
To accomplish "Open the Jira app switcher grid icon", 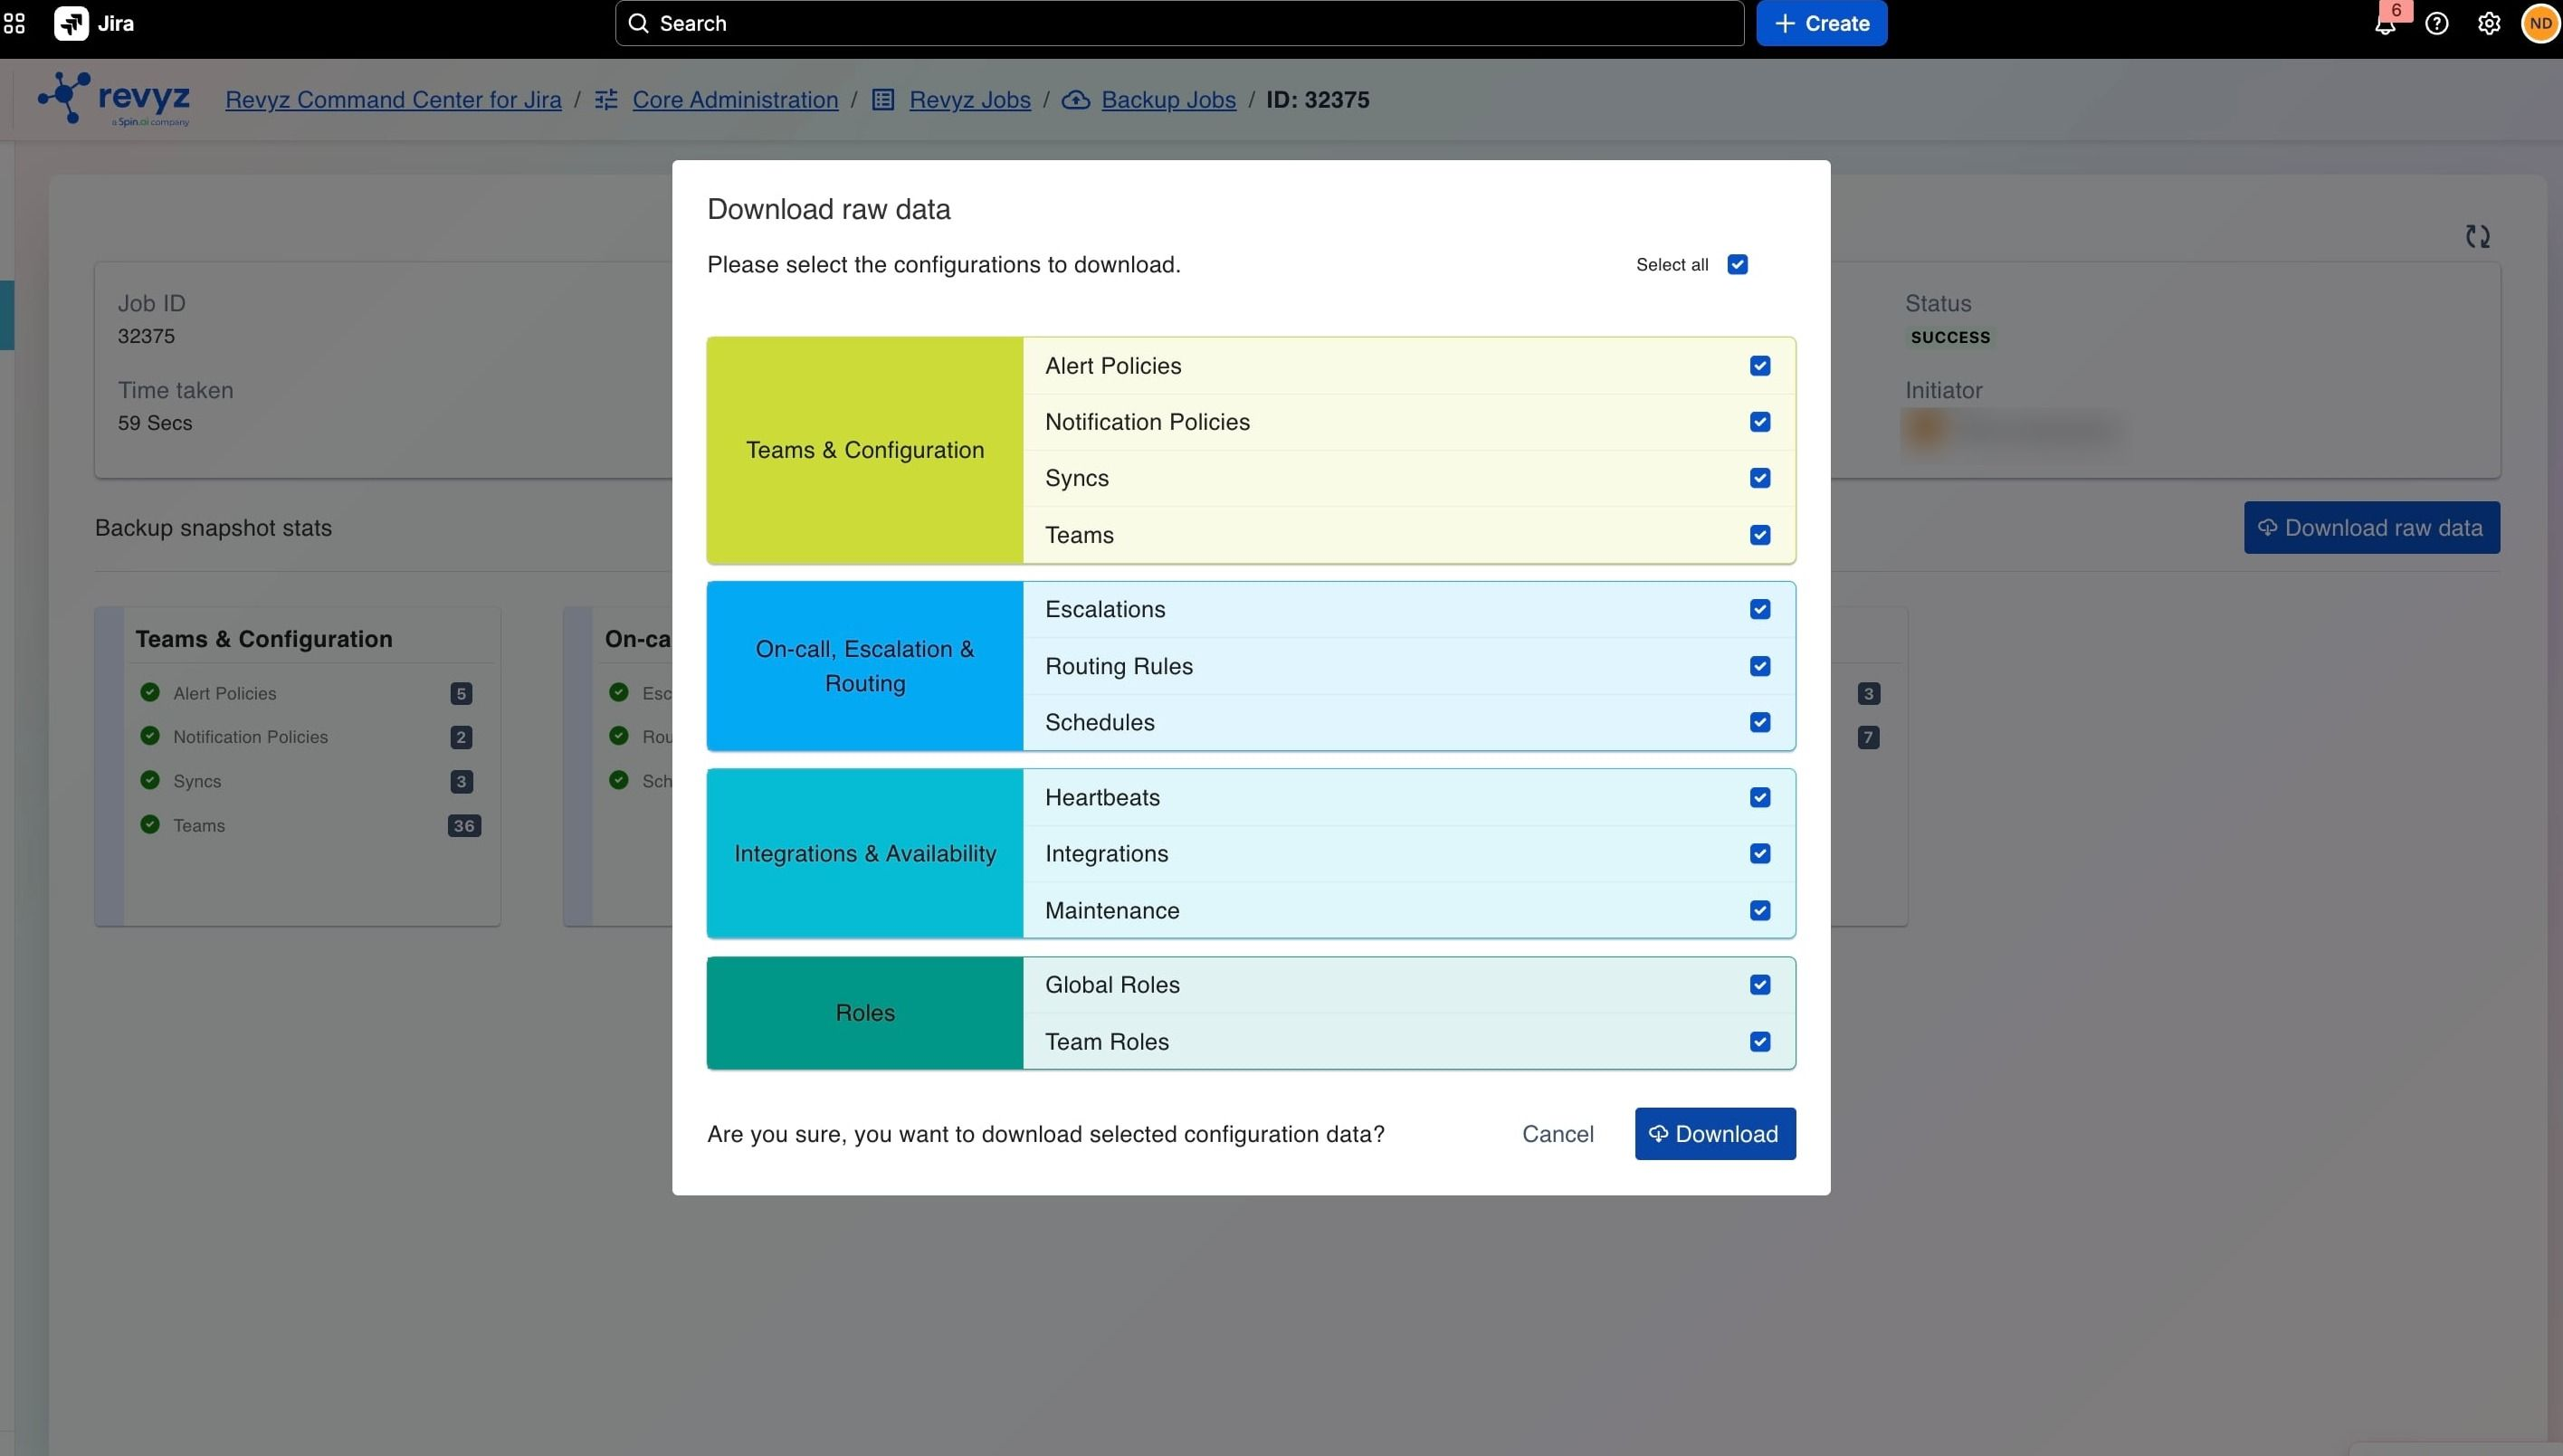I will point(14,23).
